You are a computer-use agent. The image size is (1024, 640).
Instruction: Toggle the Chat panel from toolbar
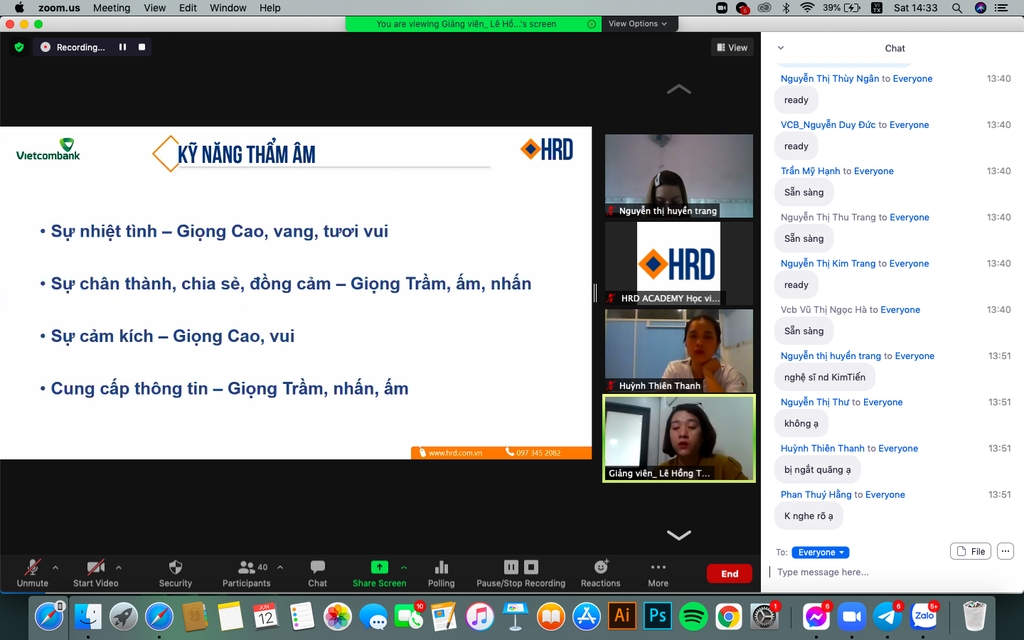(317, 573)
